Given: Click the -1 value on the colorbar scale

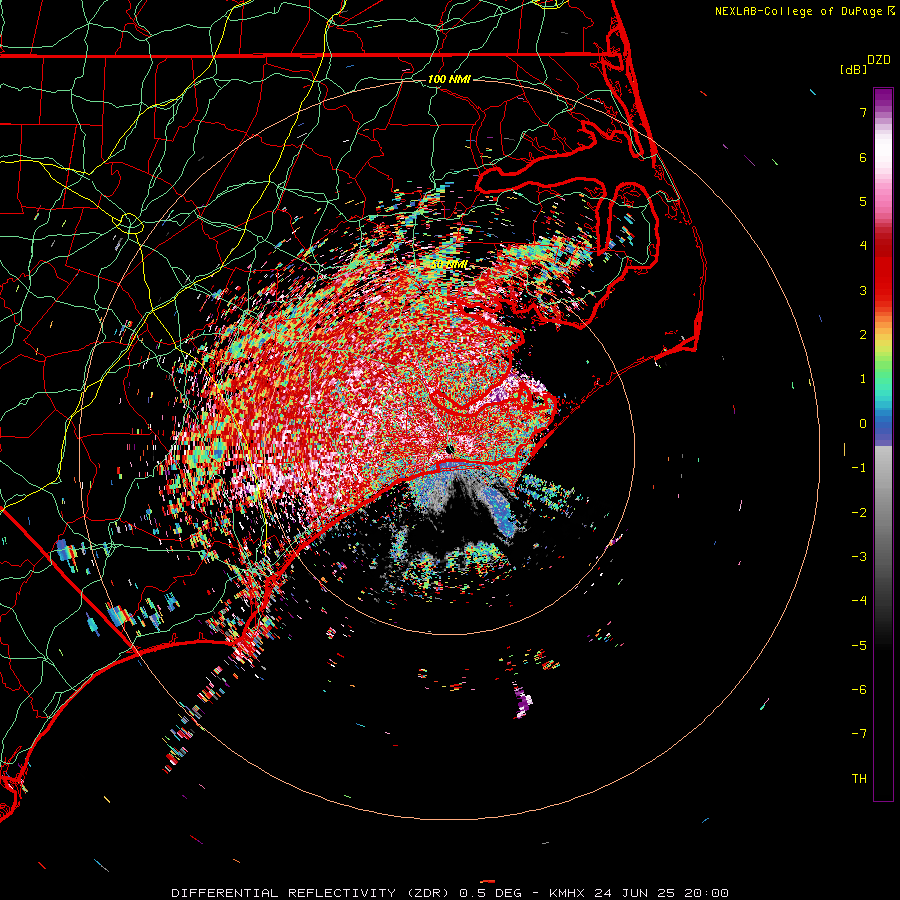Looking at the screenshot, I should click(859, 468).
